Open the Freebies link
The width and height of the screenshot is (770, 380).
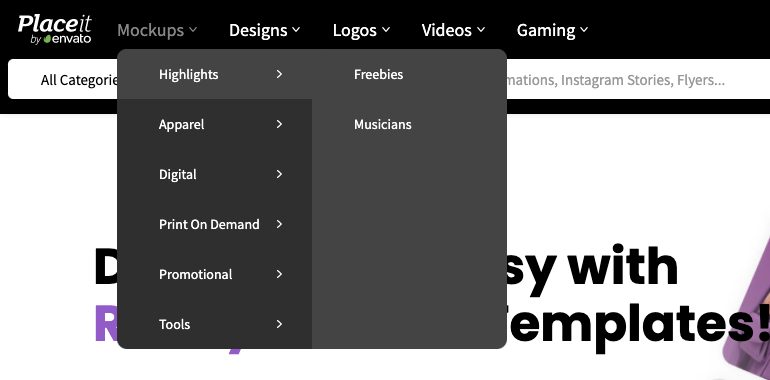tap(378, 75)
